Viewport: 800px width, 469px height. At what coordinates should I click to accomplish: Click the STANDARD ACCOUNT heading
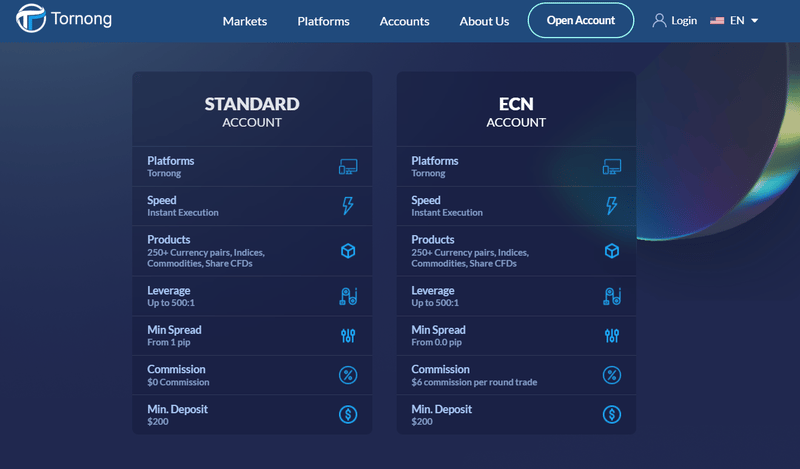[252, 112]
